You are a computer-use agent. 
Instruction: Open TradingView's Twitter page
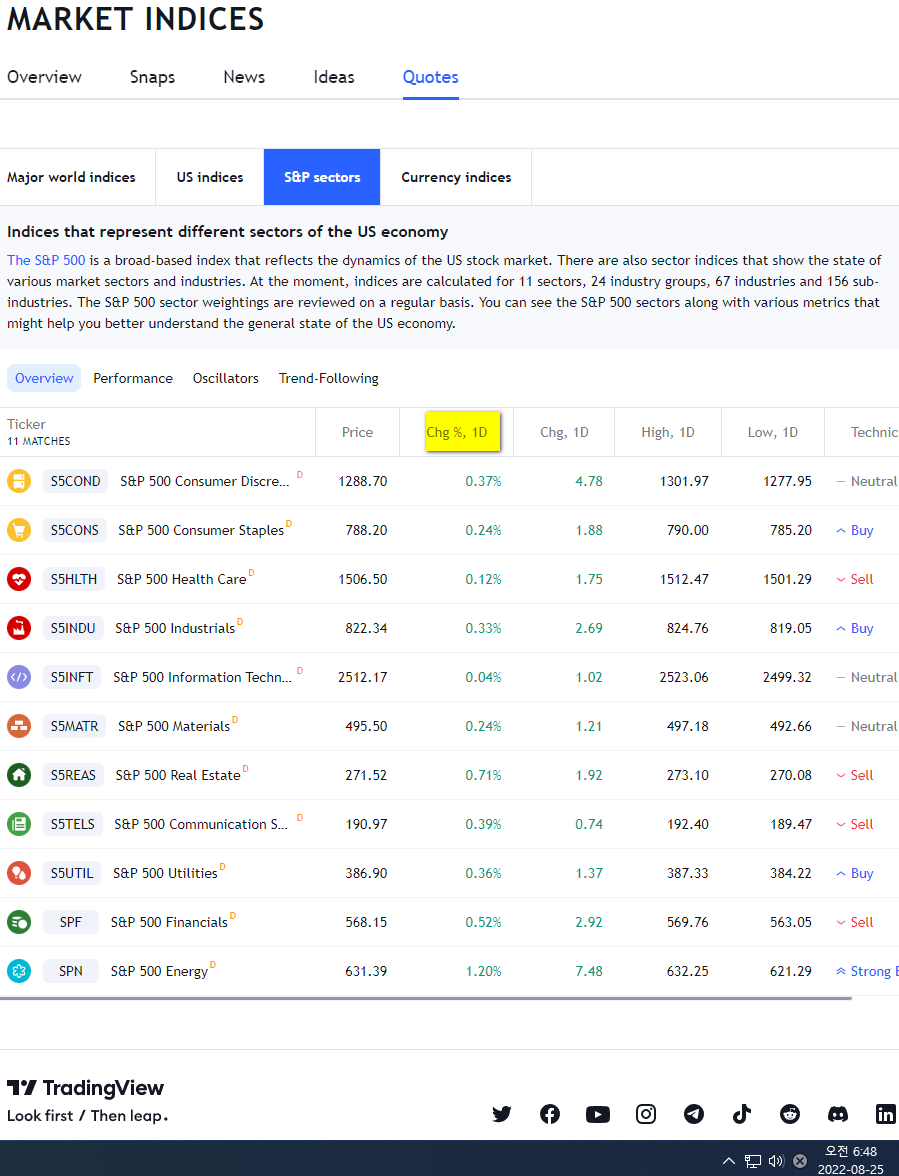click(x=502, y=1114)
